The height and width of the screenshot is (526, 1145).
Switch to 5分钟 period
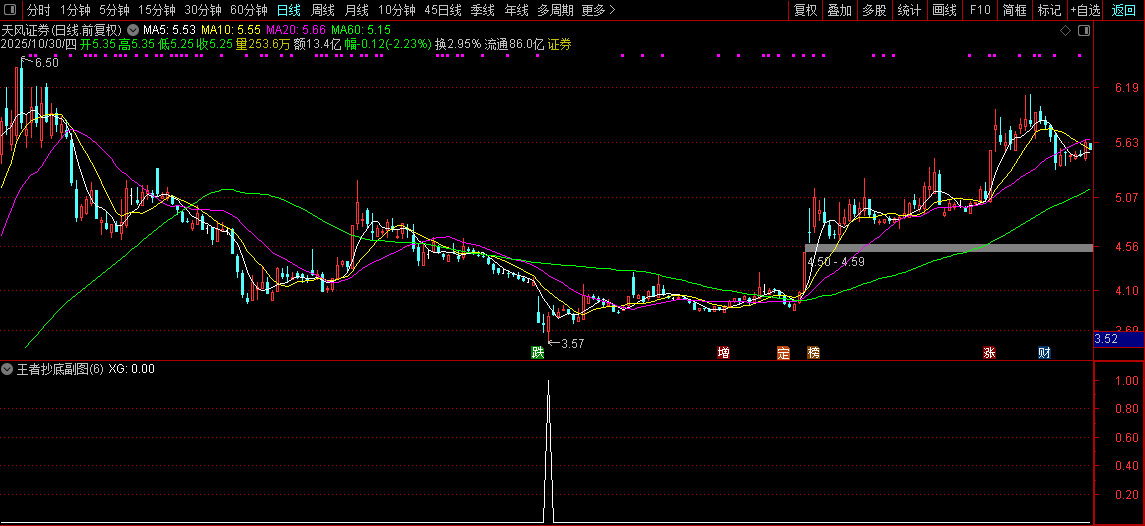coord(113,10)
